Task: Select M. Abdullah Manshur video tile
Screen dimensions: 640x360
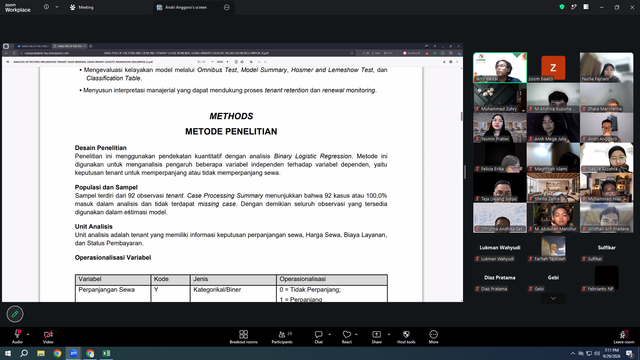Action: tap(553, 218)
